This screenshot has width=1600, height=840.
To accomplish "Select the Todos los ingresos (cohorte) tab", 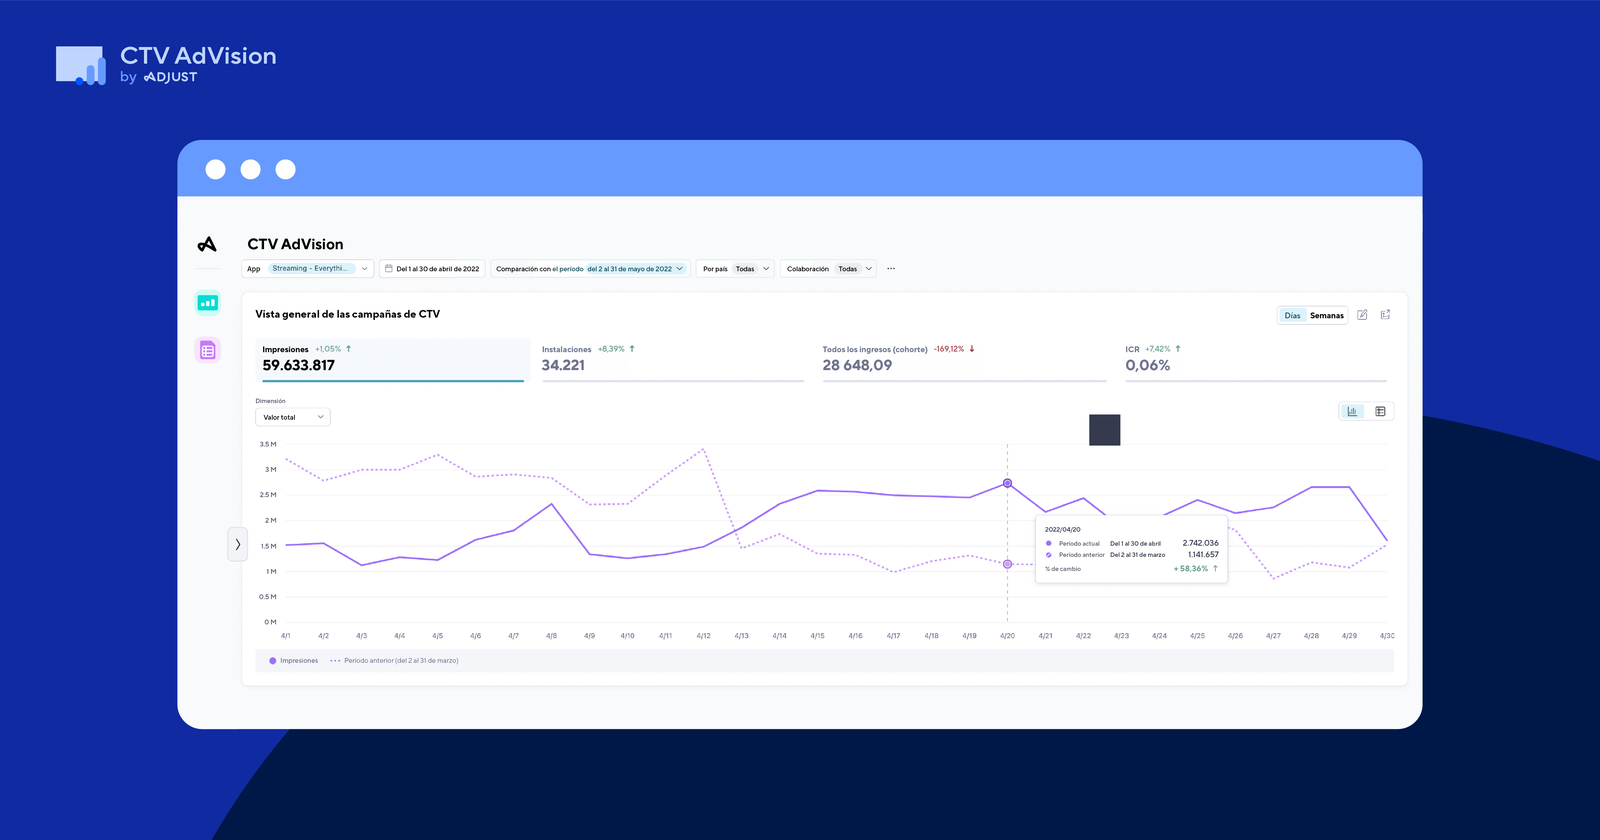I will pos(964,360).
